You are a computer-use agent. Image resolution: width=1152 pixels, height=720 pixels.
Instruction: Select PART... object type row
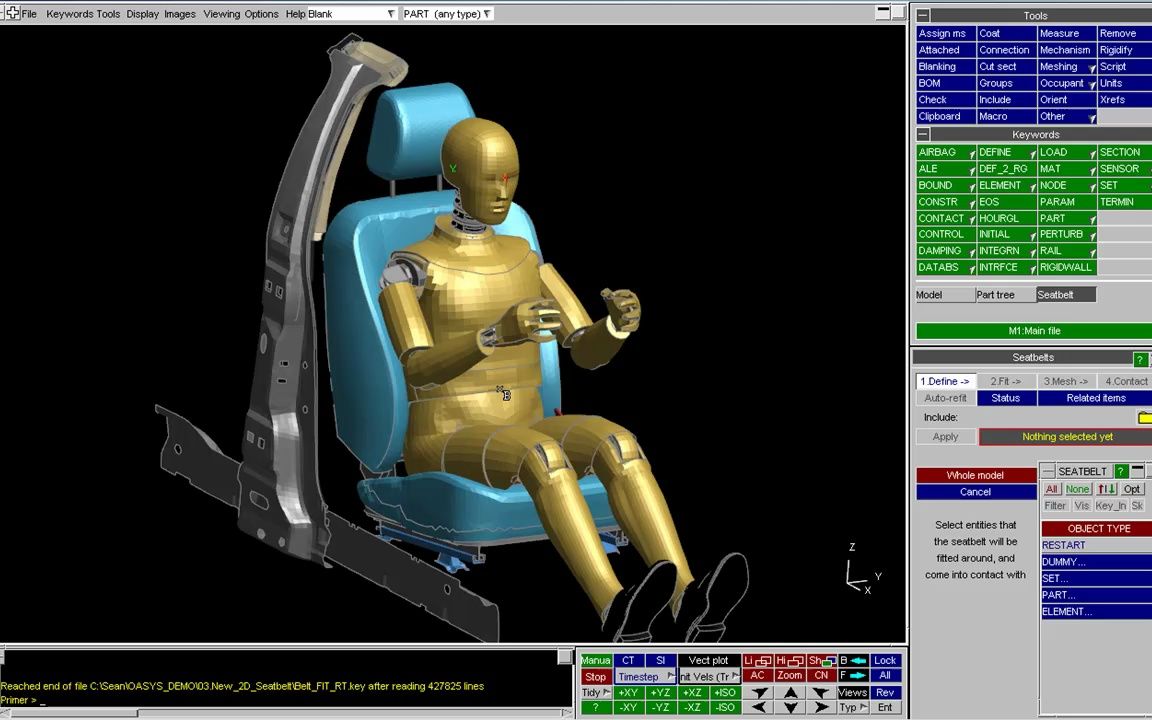coord(1097,595)
